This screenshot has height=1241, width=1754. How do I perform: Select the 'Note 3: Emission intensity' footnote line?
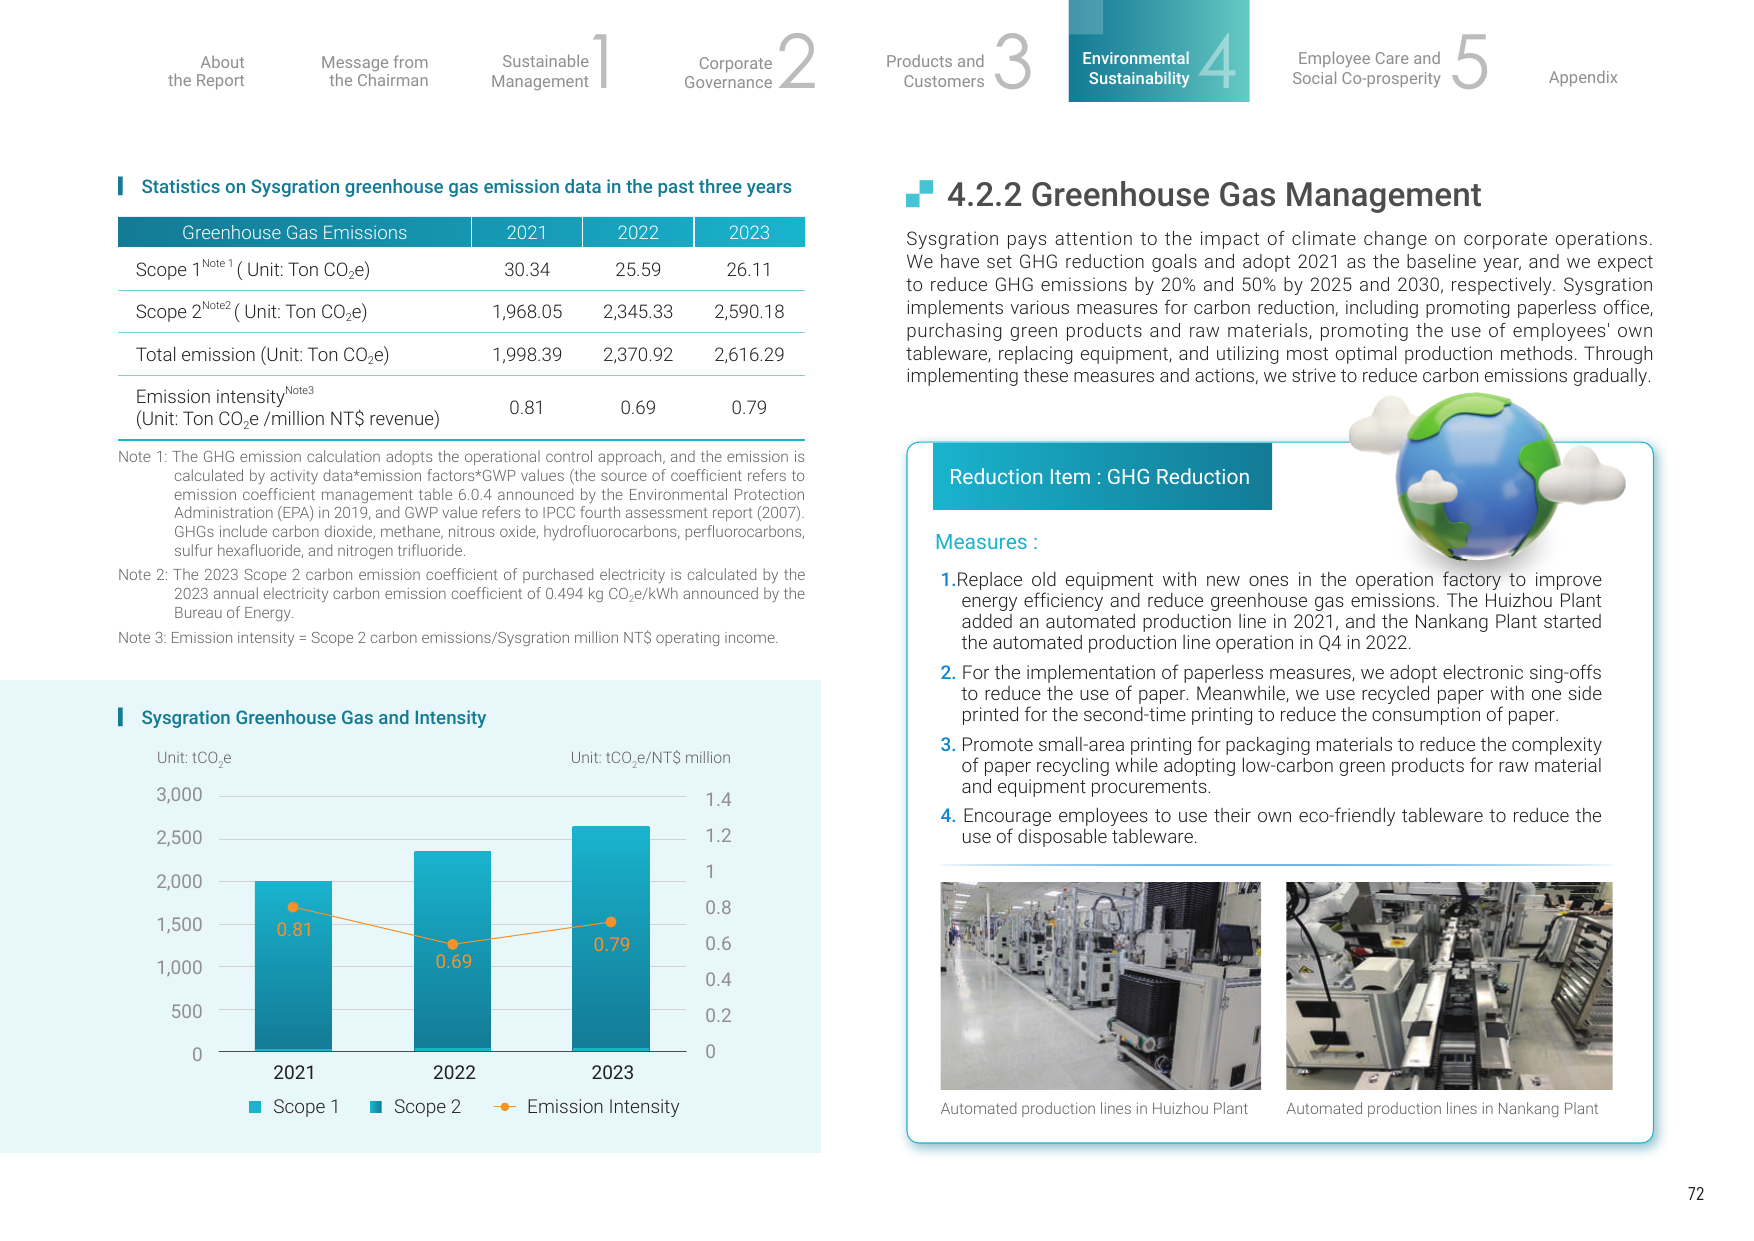pos(448,638)
